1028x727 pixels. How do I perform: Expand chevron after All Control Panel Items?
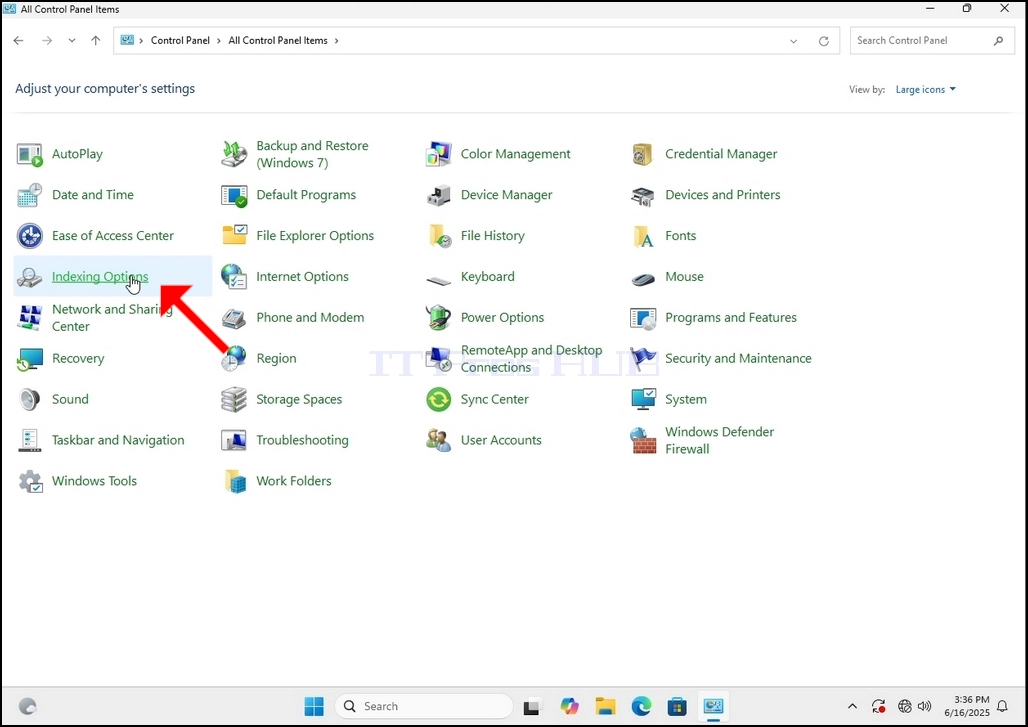point(336,41)
